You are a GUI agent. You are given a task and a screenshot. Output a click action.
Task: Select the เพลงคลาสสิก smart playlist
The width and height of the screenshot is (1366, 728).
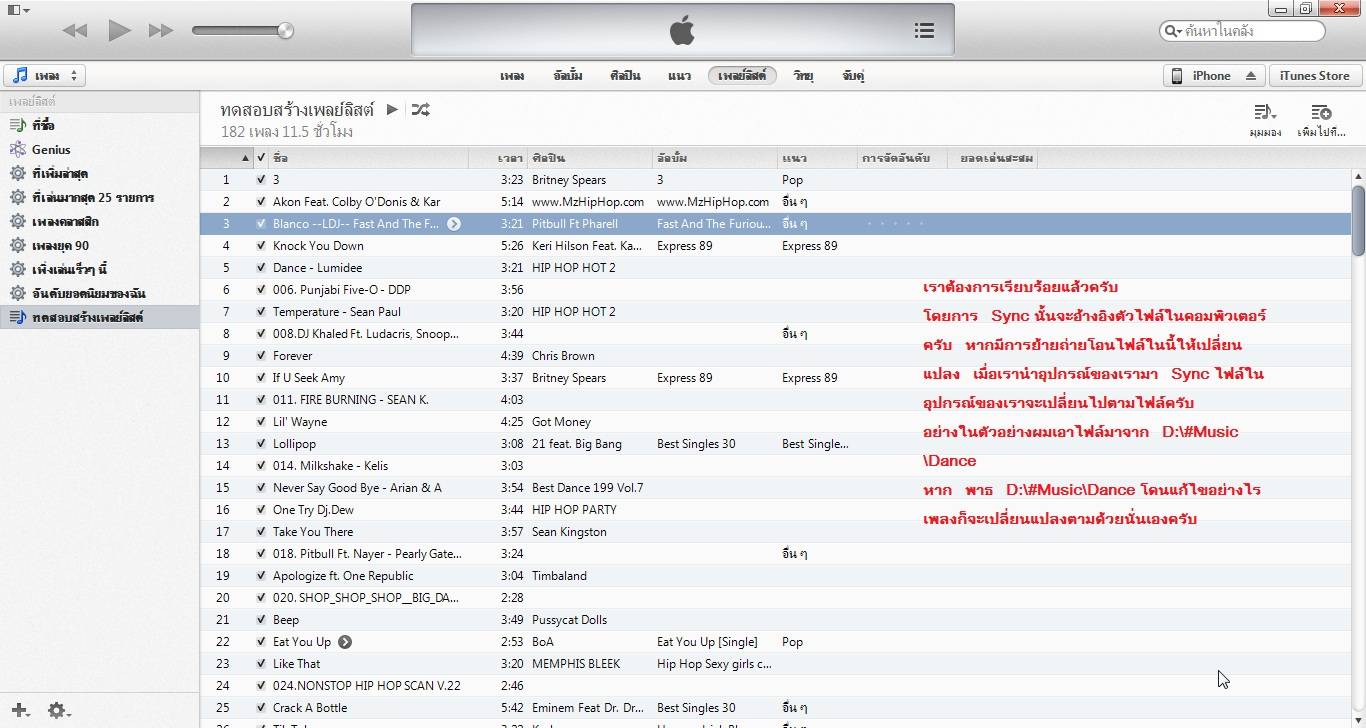[x=100, y=222]
